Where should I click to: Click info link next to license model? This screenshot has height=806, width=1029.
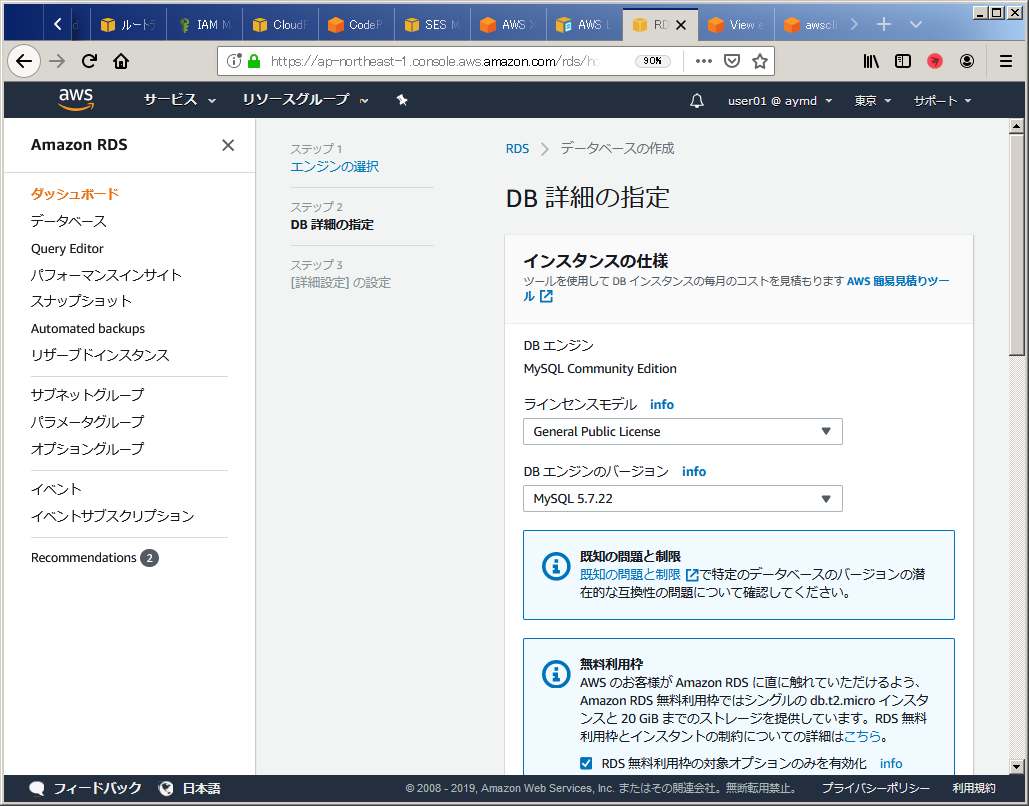662,405
